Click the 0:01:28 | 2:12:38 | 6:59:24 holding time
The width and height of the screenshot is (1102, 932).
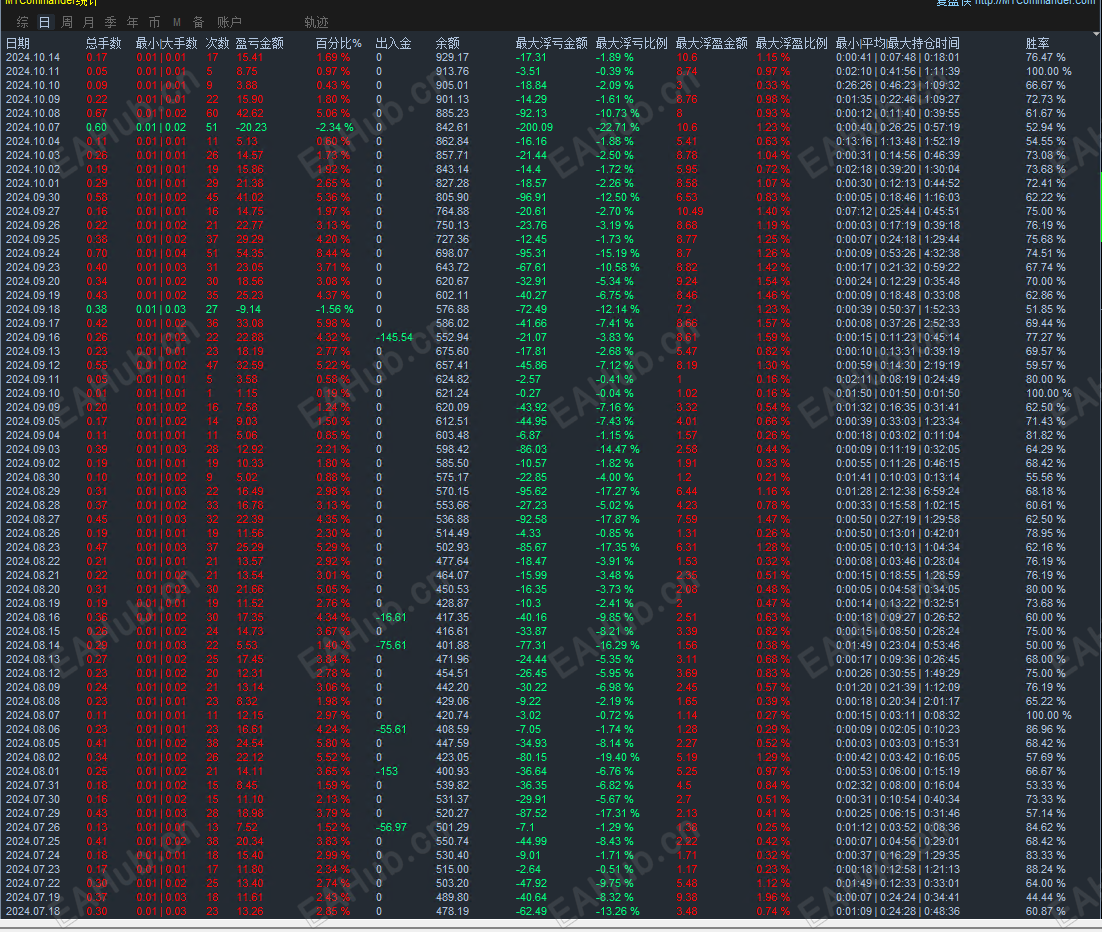pos(897,492)
